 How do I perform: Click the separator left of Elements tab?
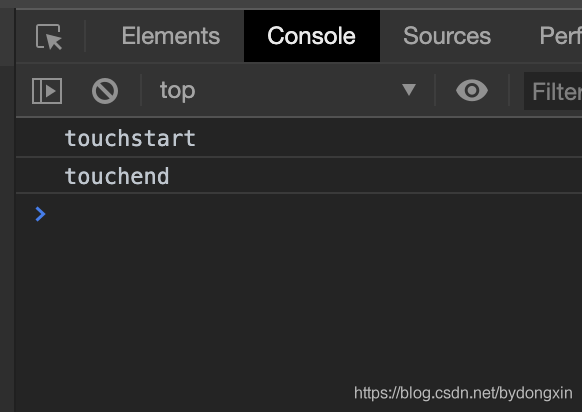pos(85,36)
